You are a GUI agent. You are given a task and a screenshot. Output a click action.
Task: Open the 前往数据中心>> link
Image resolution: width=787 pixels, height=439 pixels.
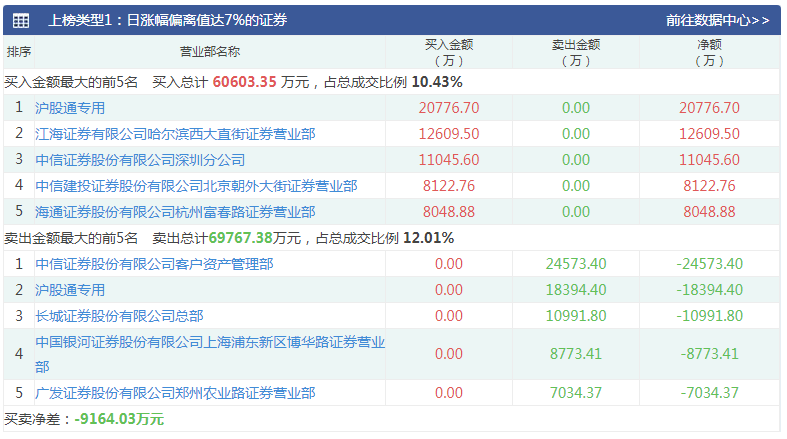(717, 21)
